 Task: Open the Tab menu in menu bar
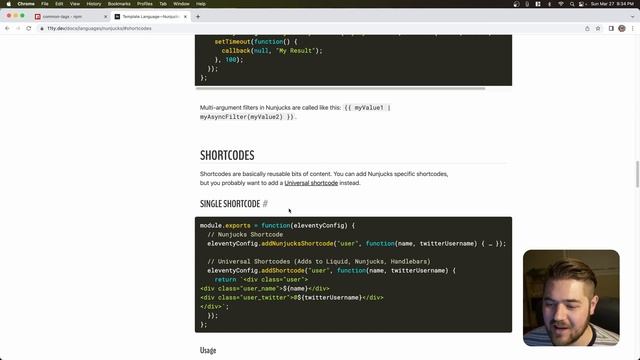click(163, 4)
